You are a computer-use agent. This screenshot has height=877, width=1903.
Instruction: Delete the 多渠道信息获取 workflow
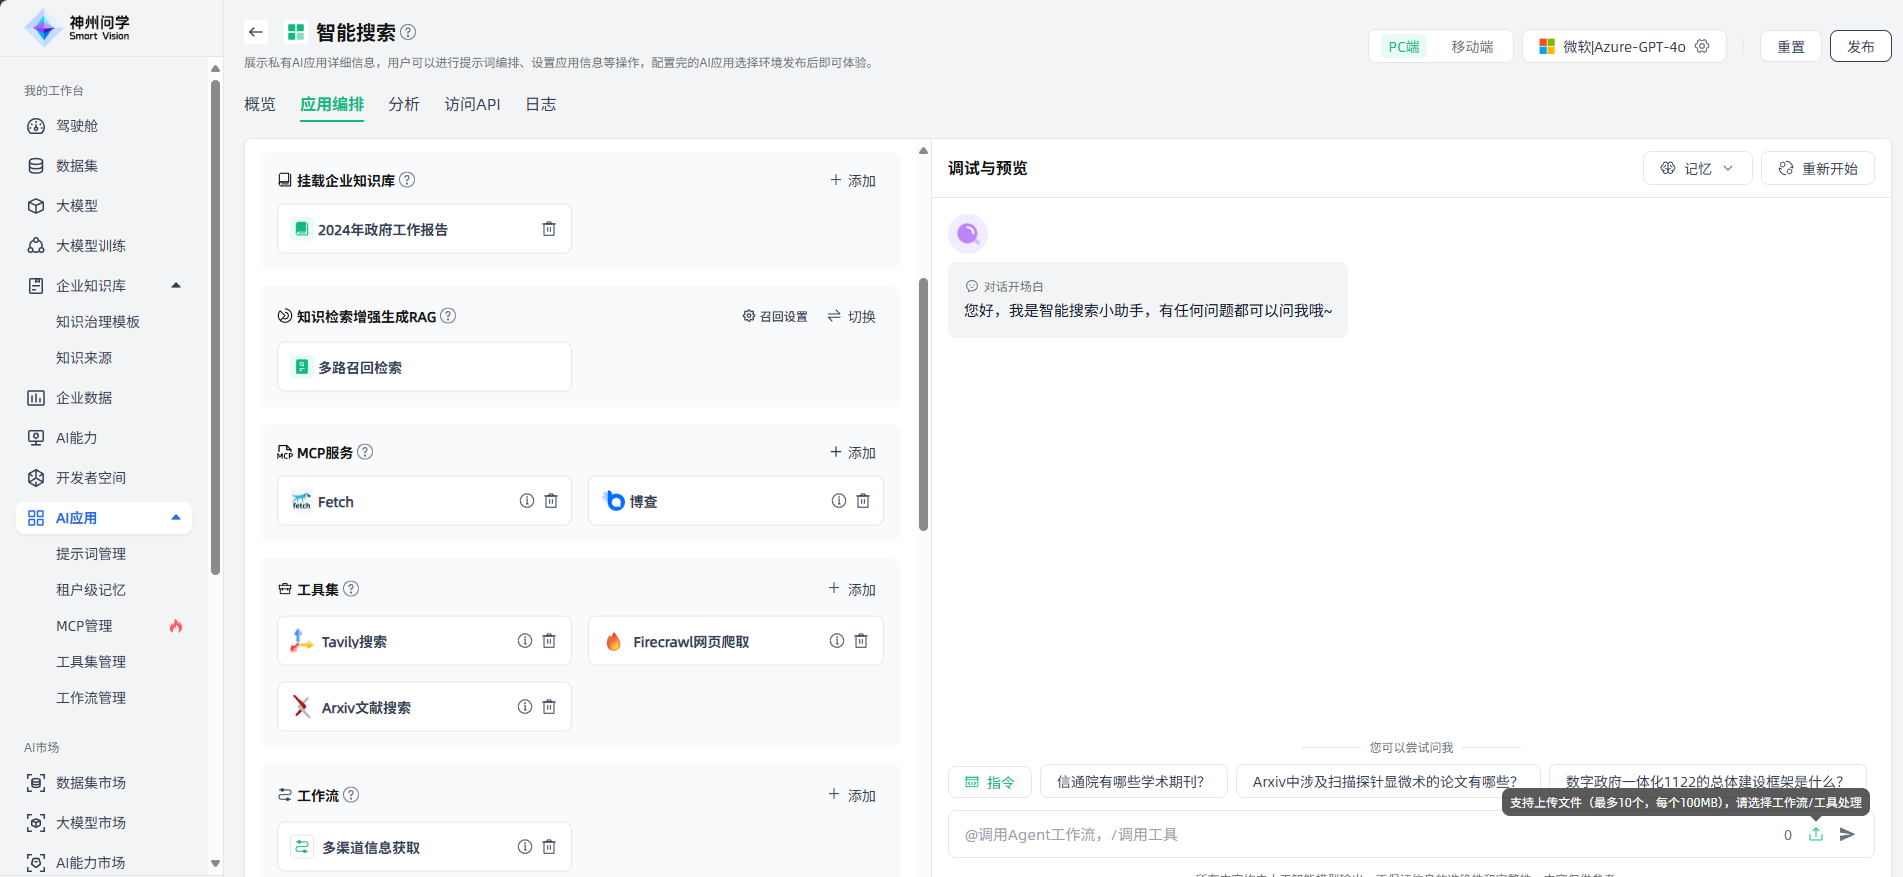point(549,847)
